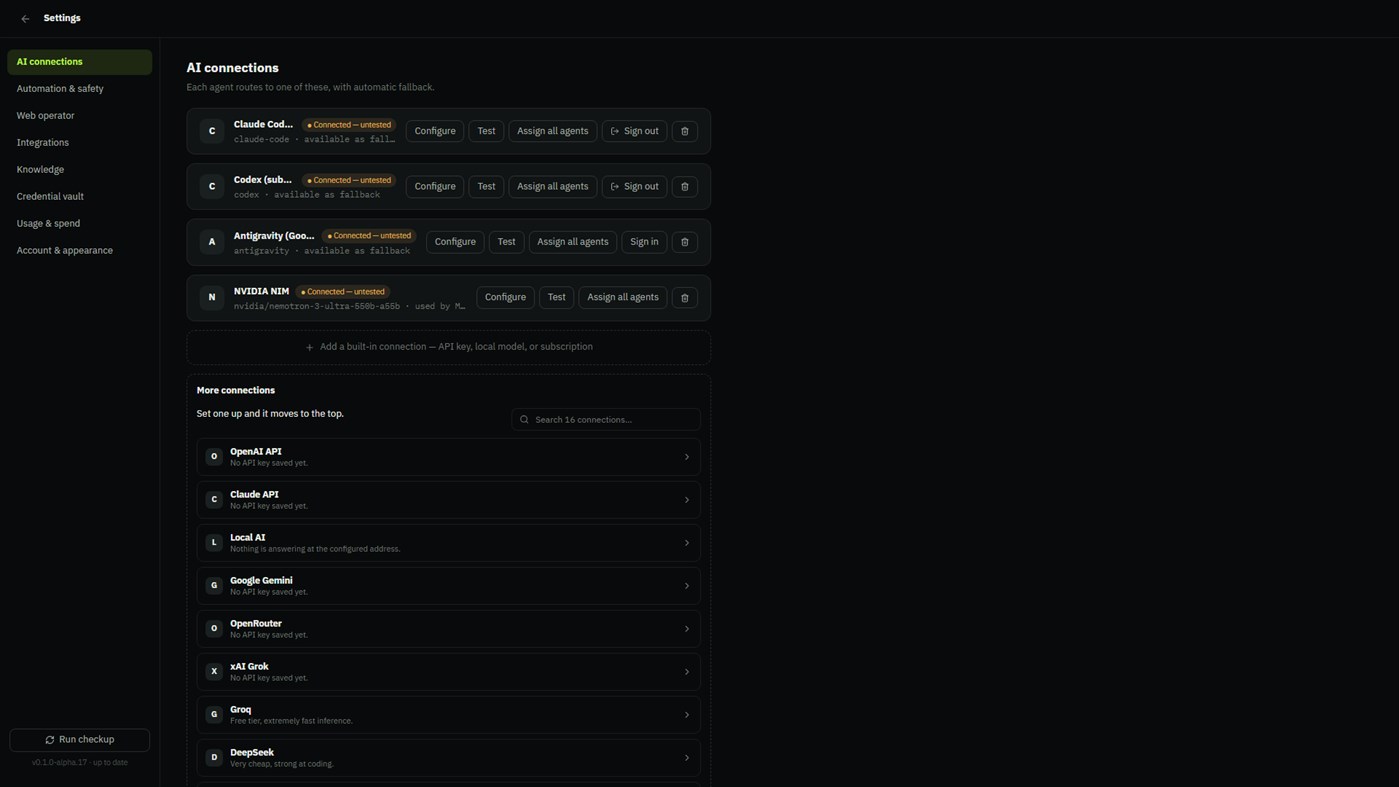Click the Claude API letter icon
Image resolution: width=1399 pixels, height=787 pixels.
[214, 500]
